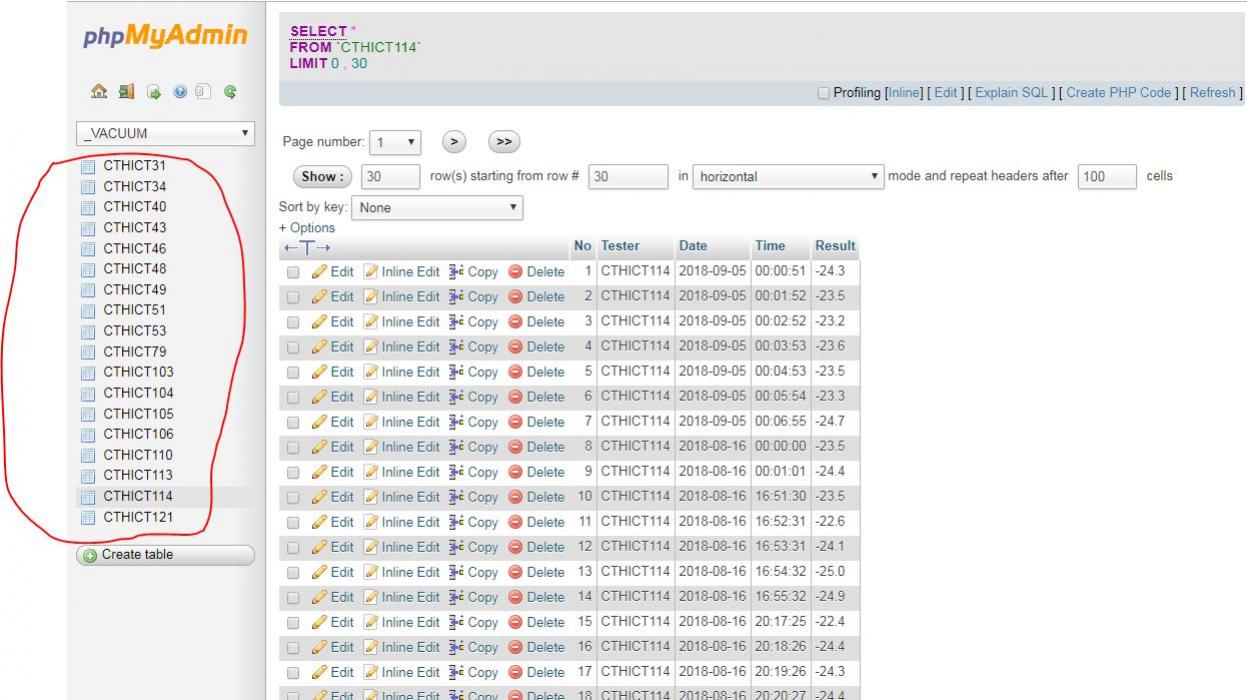Open the CTHICT53 table in sidebar
The height and width of the screenshot is (700, 1247).
(135, 331)
